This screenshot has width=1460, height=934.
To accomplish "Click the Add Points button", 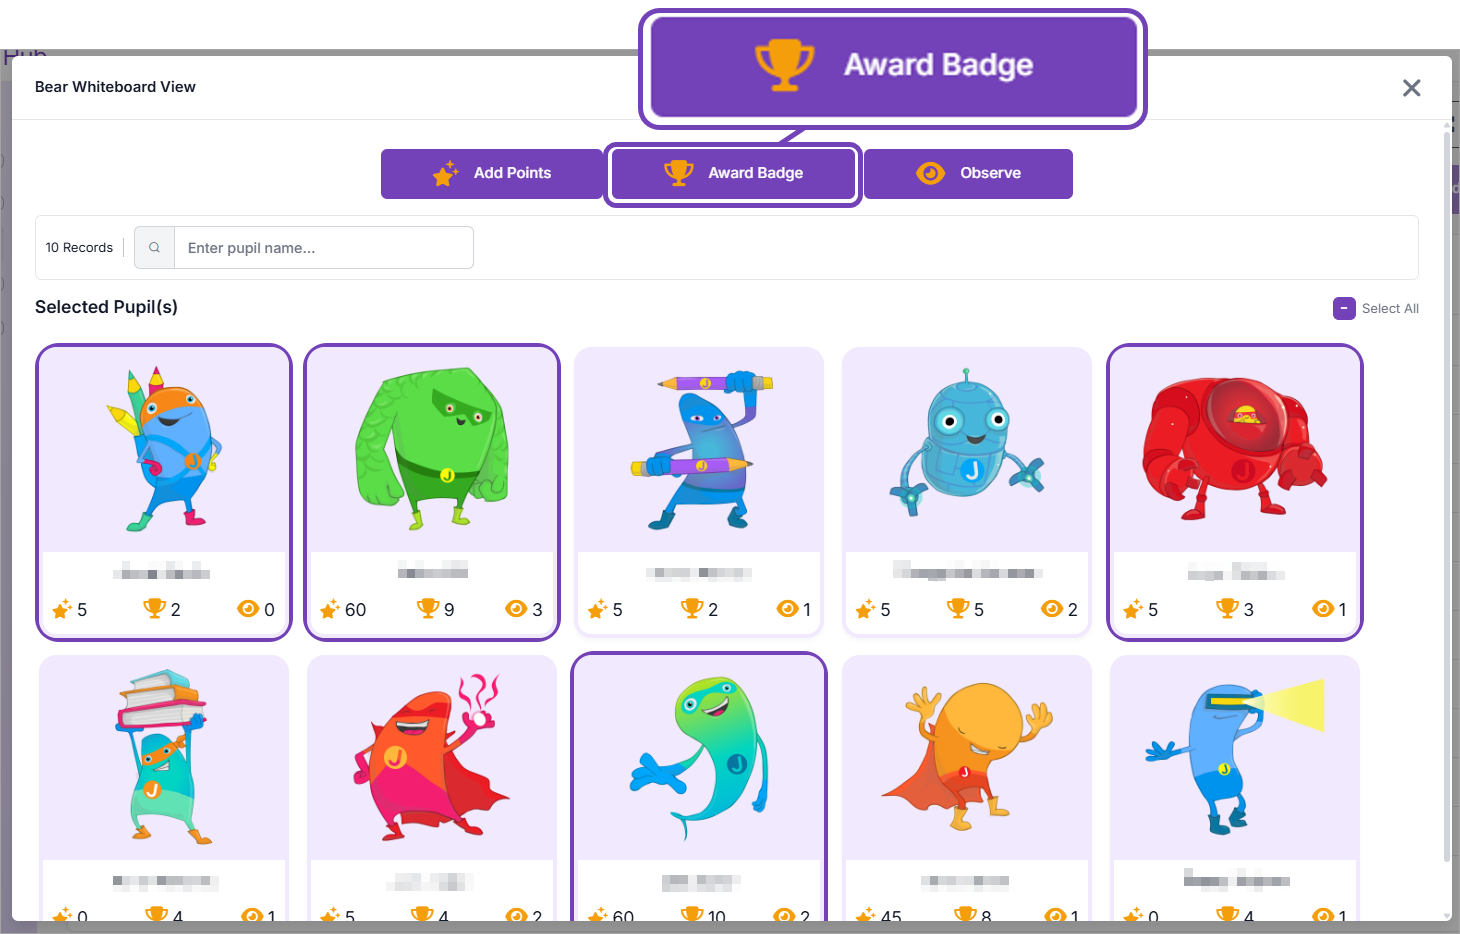I will tap(492, 174).
